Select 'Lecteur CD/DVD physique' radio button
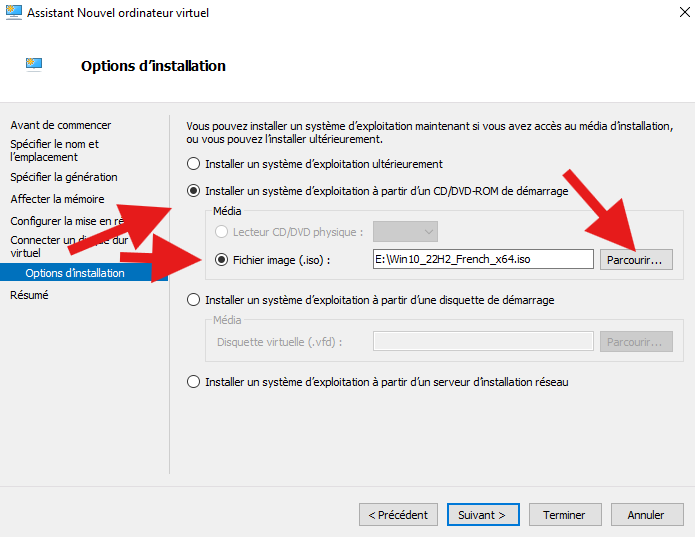695x537 pixels. pos(222,232)
